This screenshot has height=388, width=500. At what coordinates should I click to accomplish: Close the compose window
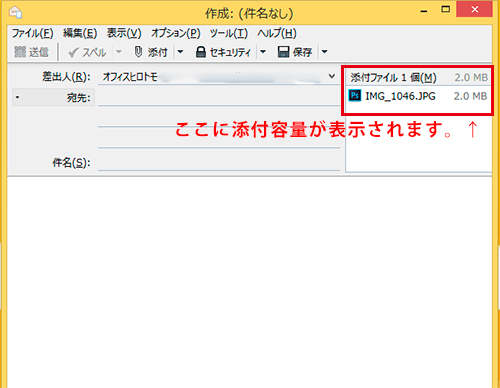pyautogui.click(x=475, y=9)
